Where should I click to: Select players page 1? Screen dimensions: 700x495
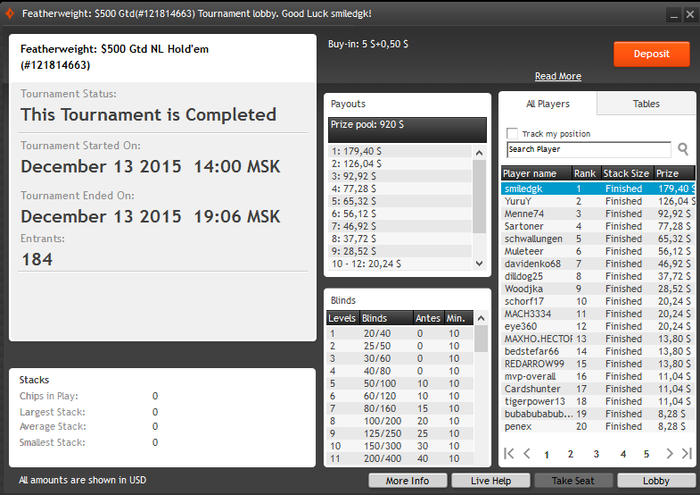click(546, 454)
